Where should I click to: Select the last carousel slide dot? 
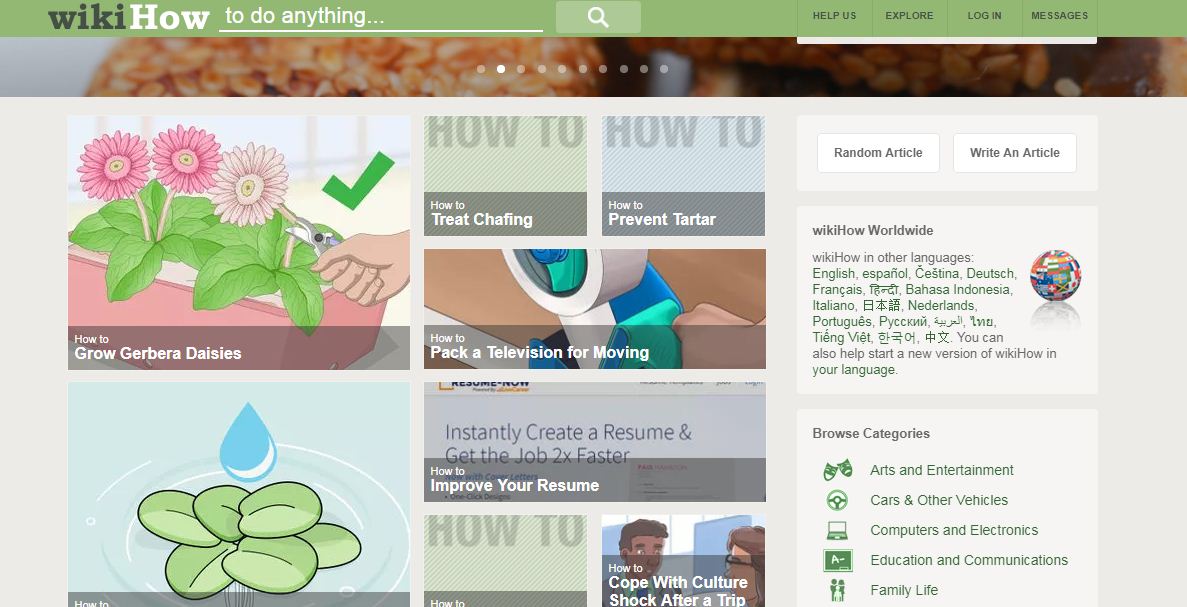(664, 69)
